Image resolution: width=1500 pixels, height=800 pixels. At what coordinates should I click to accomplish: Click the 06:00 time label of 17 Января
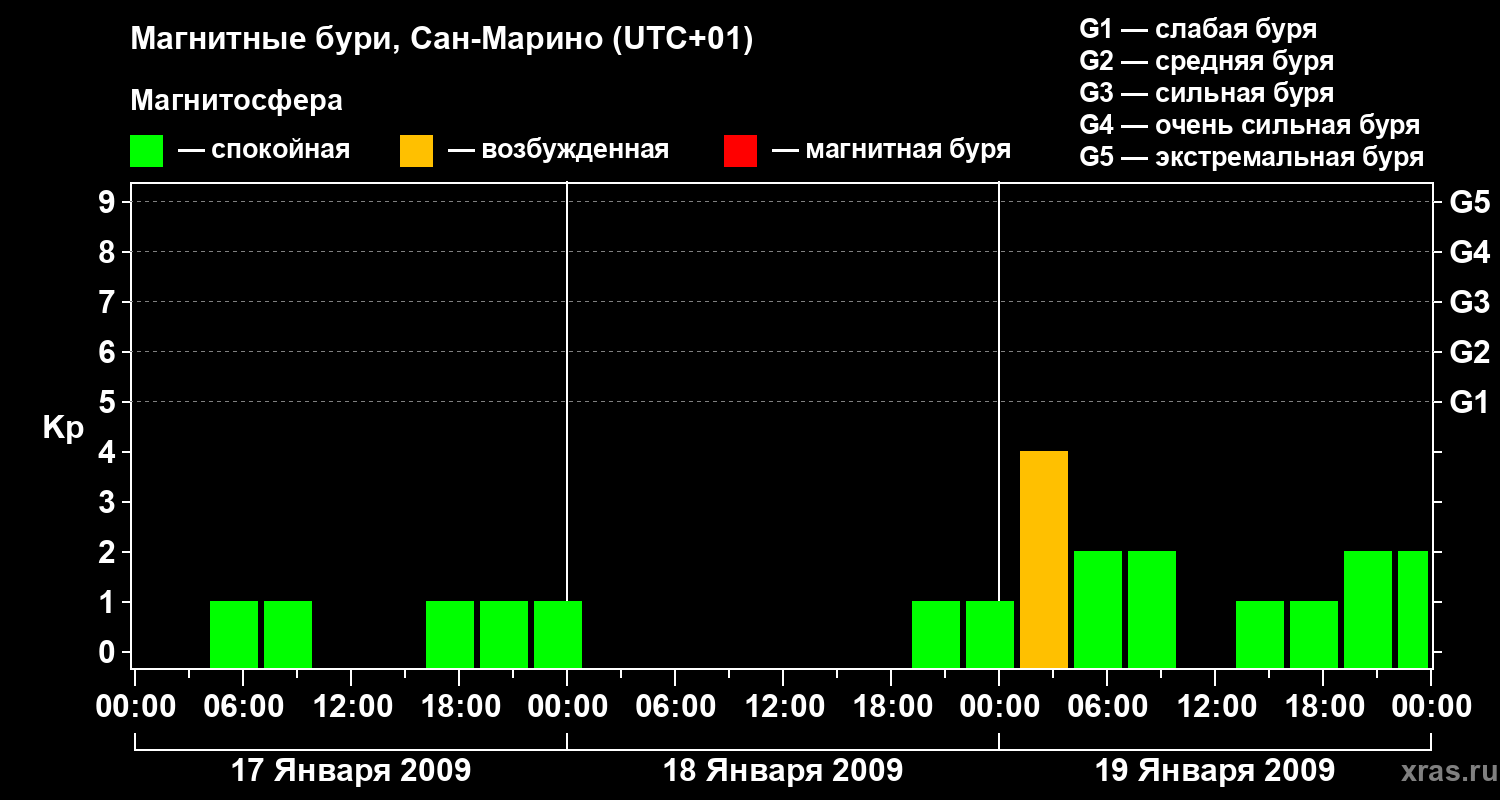pos(243,707)
